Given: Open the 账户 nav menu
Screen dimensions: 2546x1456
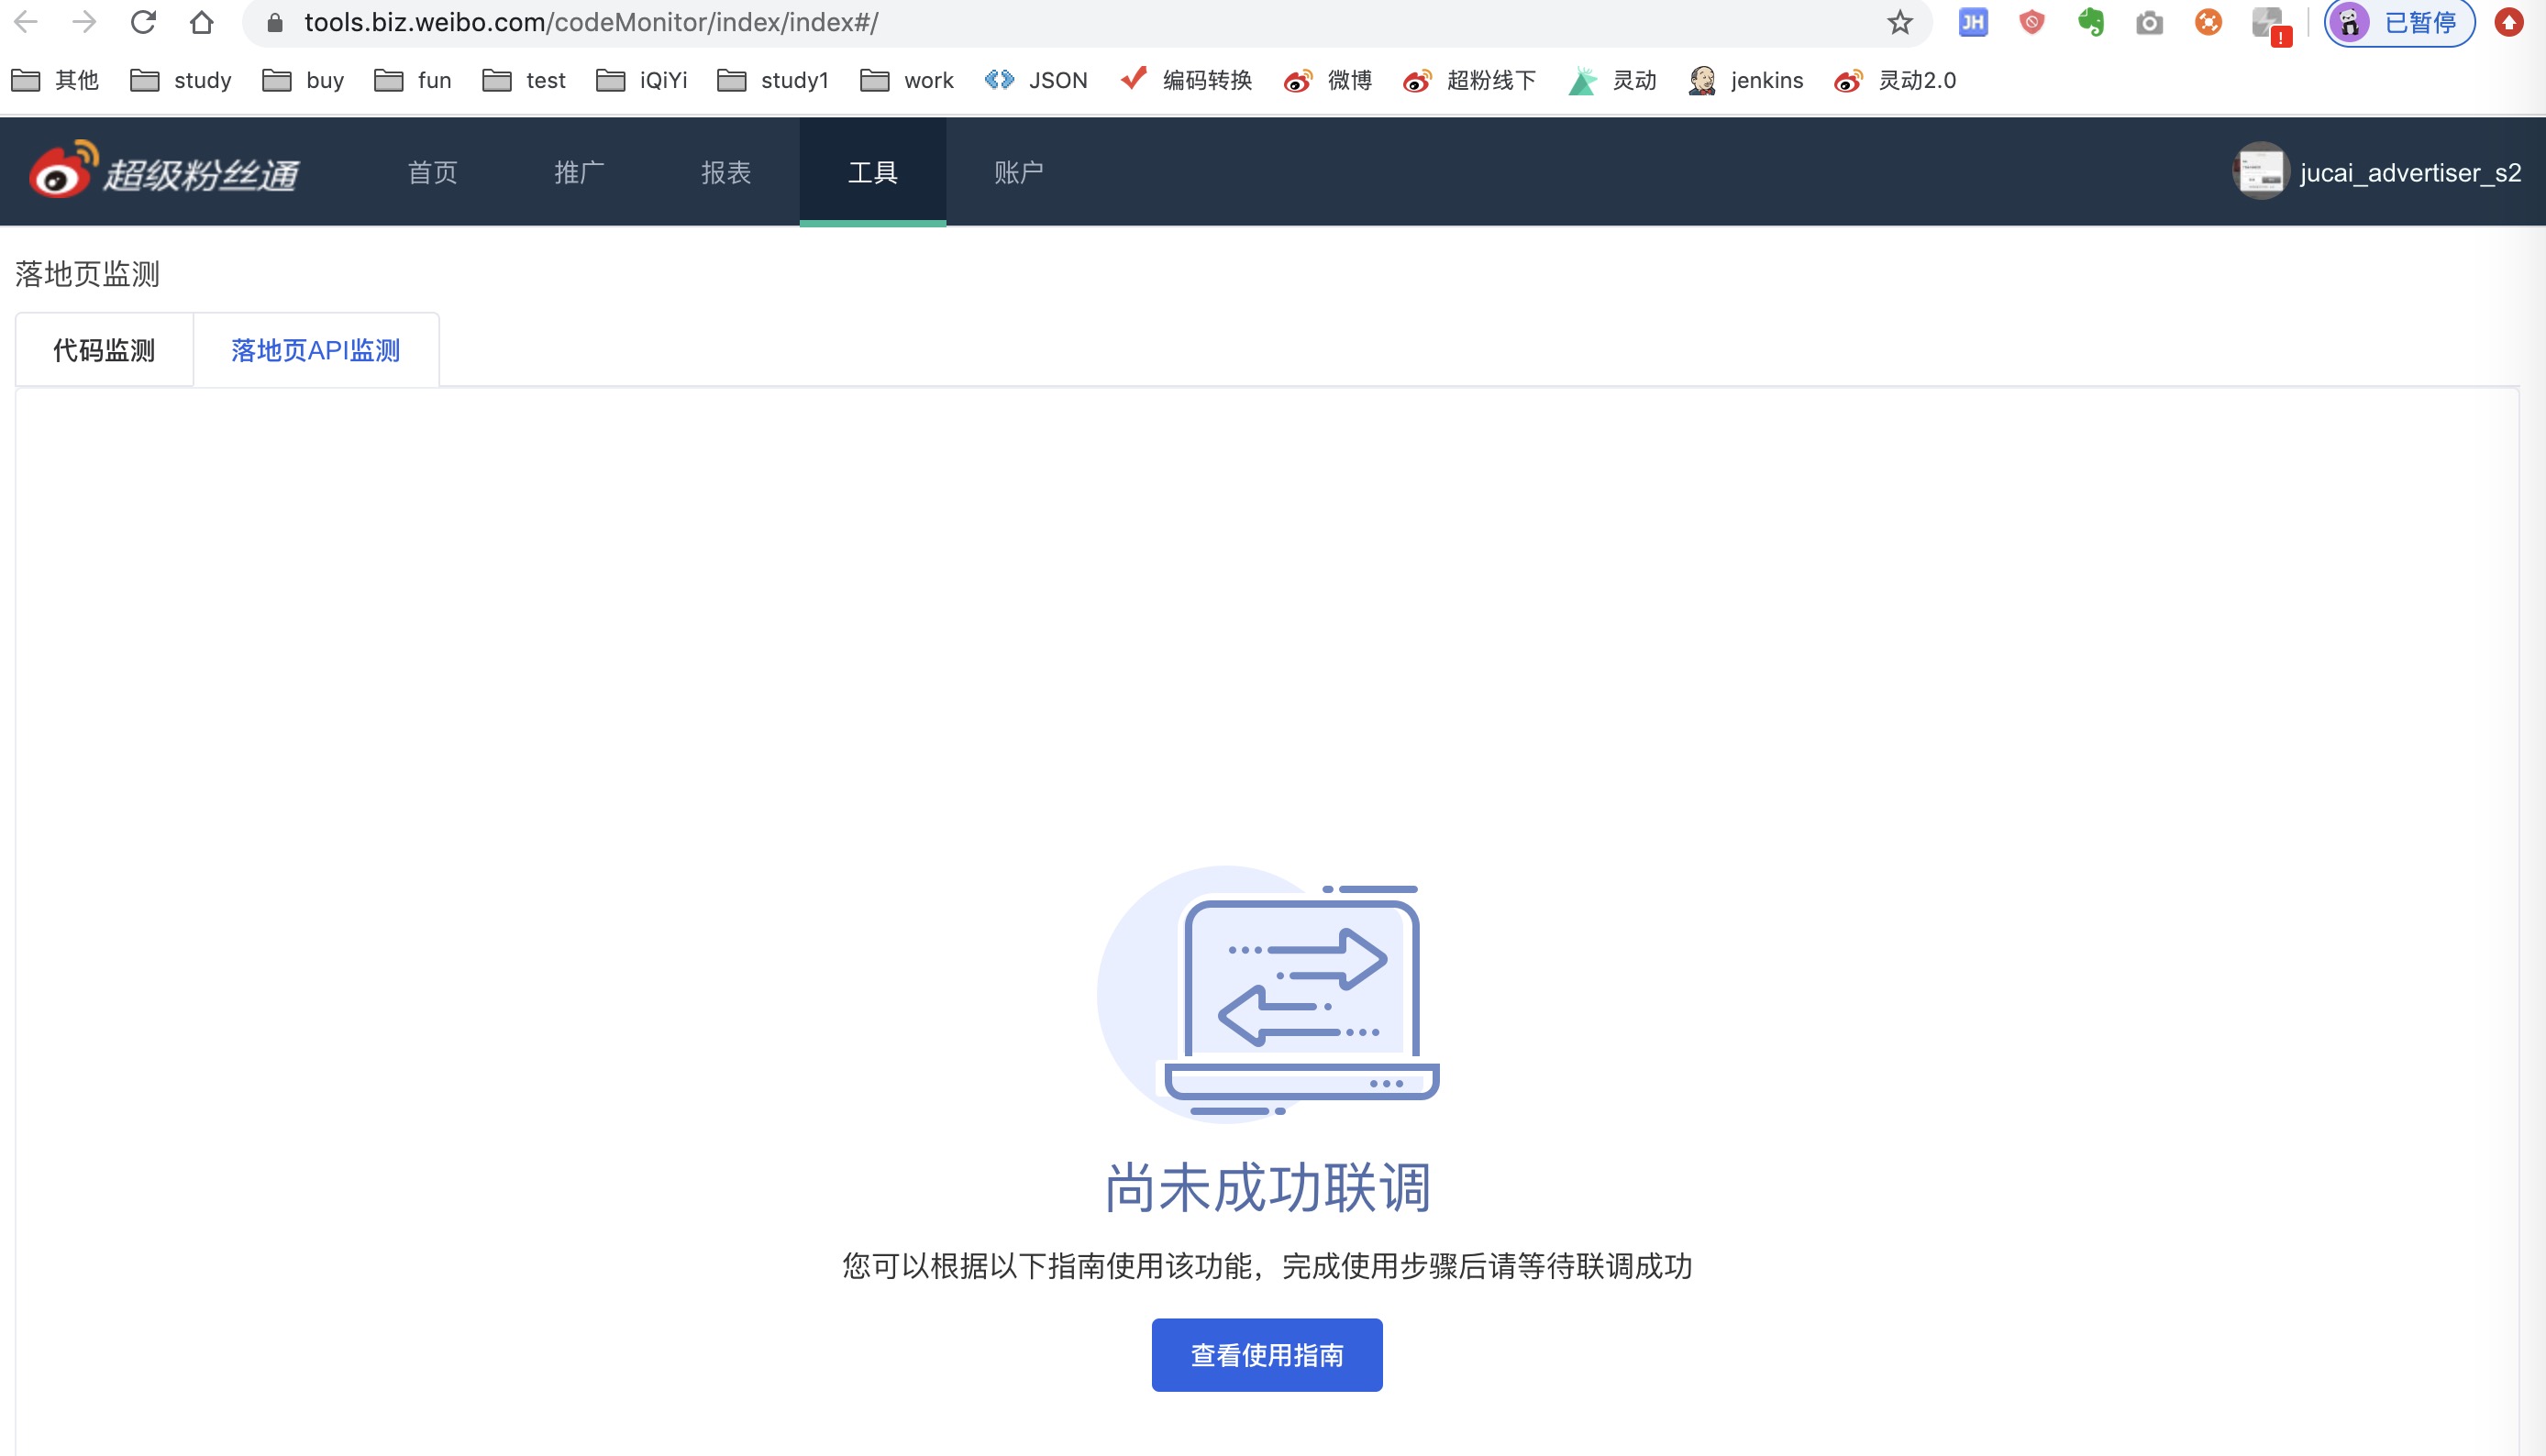Looking at the screenshot, I should [1019, 172].
